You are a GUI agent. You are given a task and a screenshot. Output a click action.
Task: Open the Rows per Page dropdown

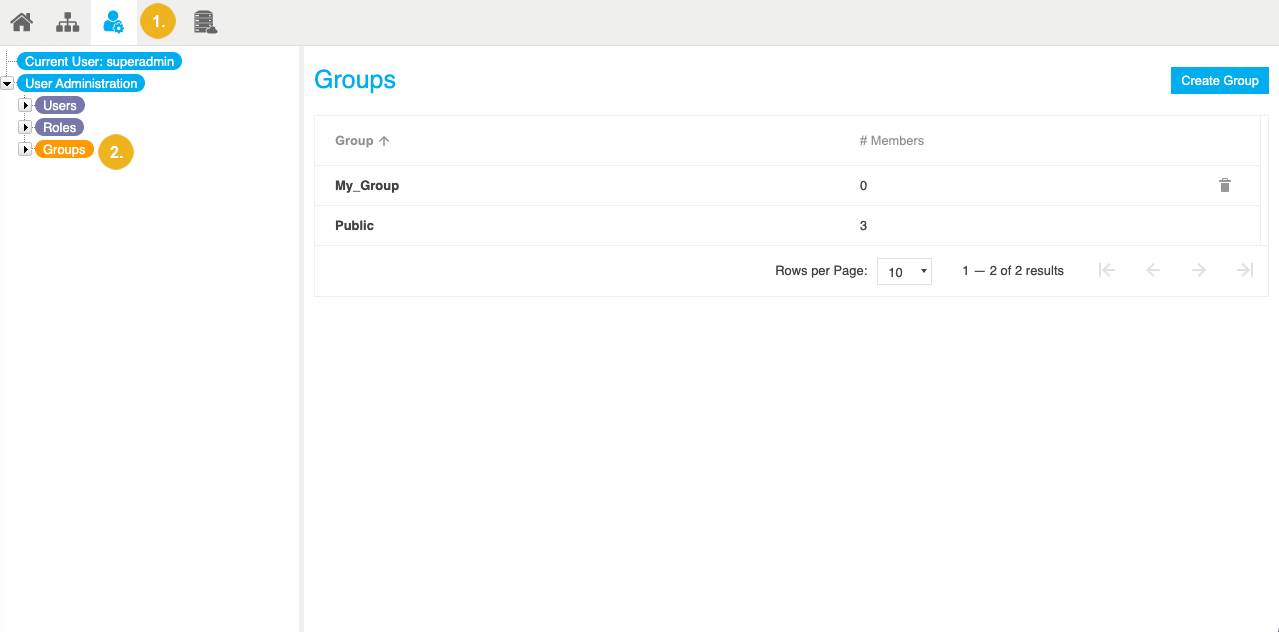tap(903, 271)
